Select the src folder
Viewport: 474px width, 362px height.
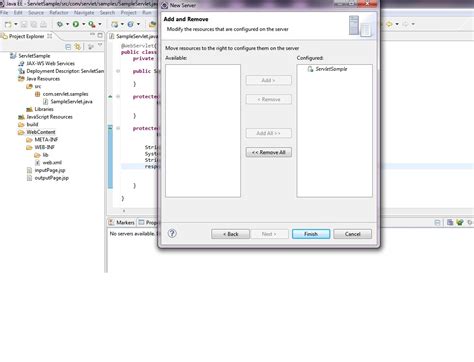[x=38, y=86]
